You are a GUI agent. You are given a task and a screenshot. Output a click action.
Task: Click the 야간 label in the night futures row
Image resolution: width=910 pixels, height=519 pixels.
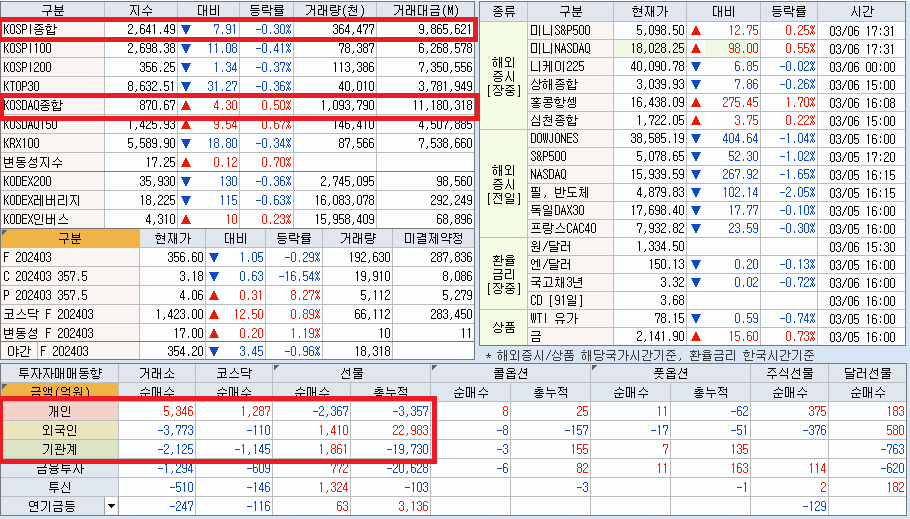click(x=19, y=351)
